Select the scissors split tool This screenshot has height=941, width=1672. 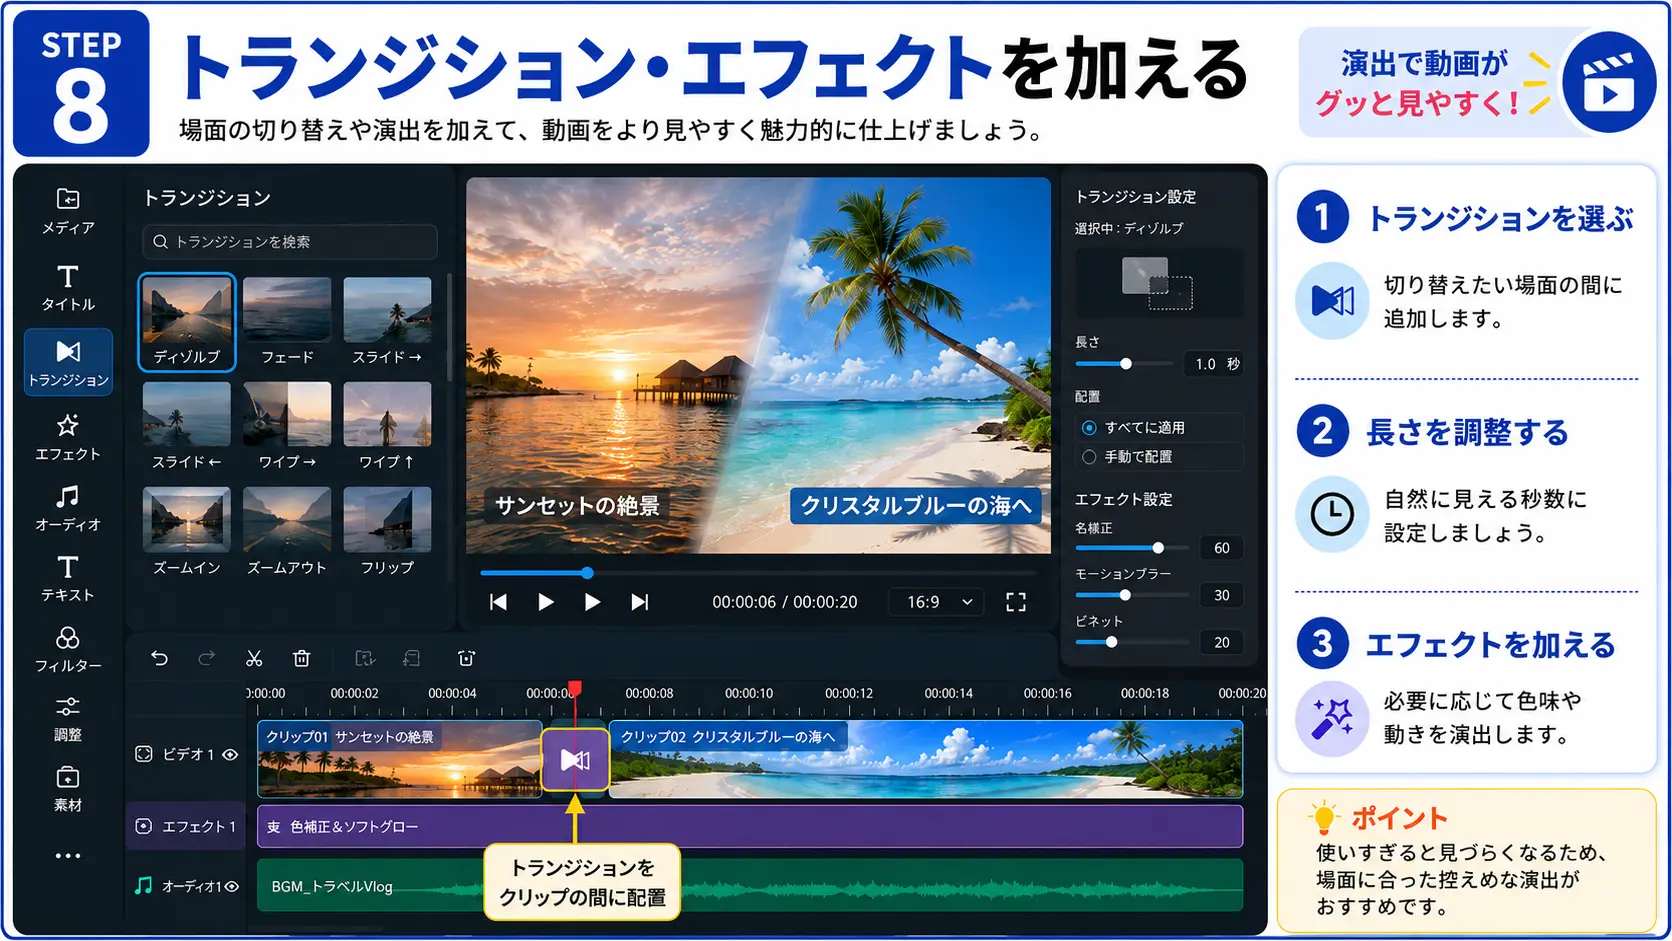(254, 658)
